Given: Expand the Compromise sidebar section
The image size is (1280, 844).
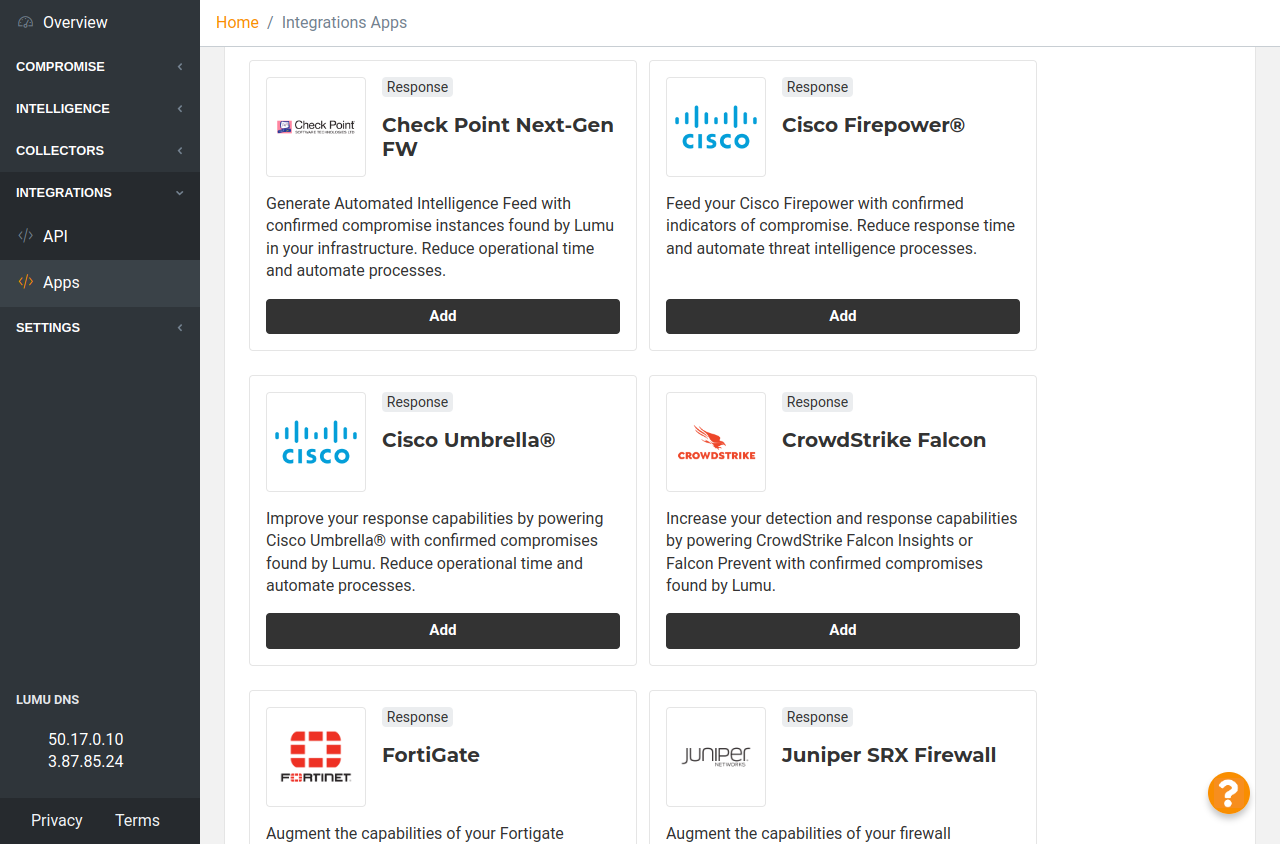Looking at the screenshot, I should (x=100, y=66).
